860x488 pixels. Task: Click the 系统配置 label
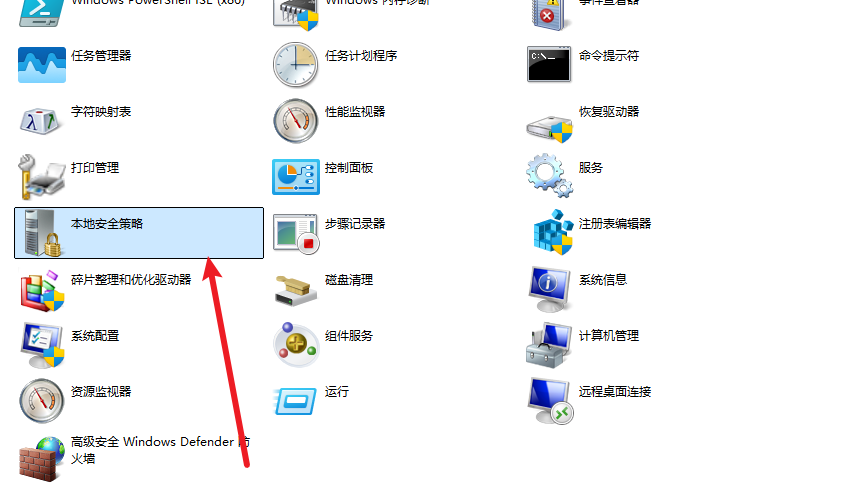(95, 336)
